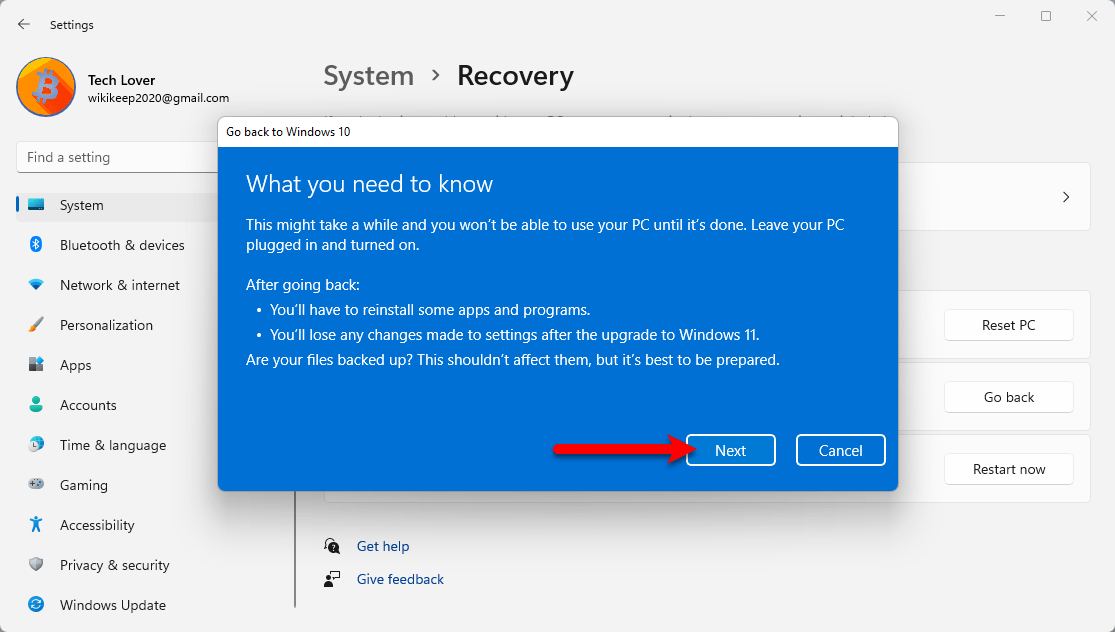Image resolution: width=1115 pixels, height=632 pixels.
Task: Click the Reset PC button
Action: [x=1008, y=325]
